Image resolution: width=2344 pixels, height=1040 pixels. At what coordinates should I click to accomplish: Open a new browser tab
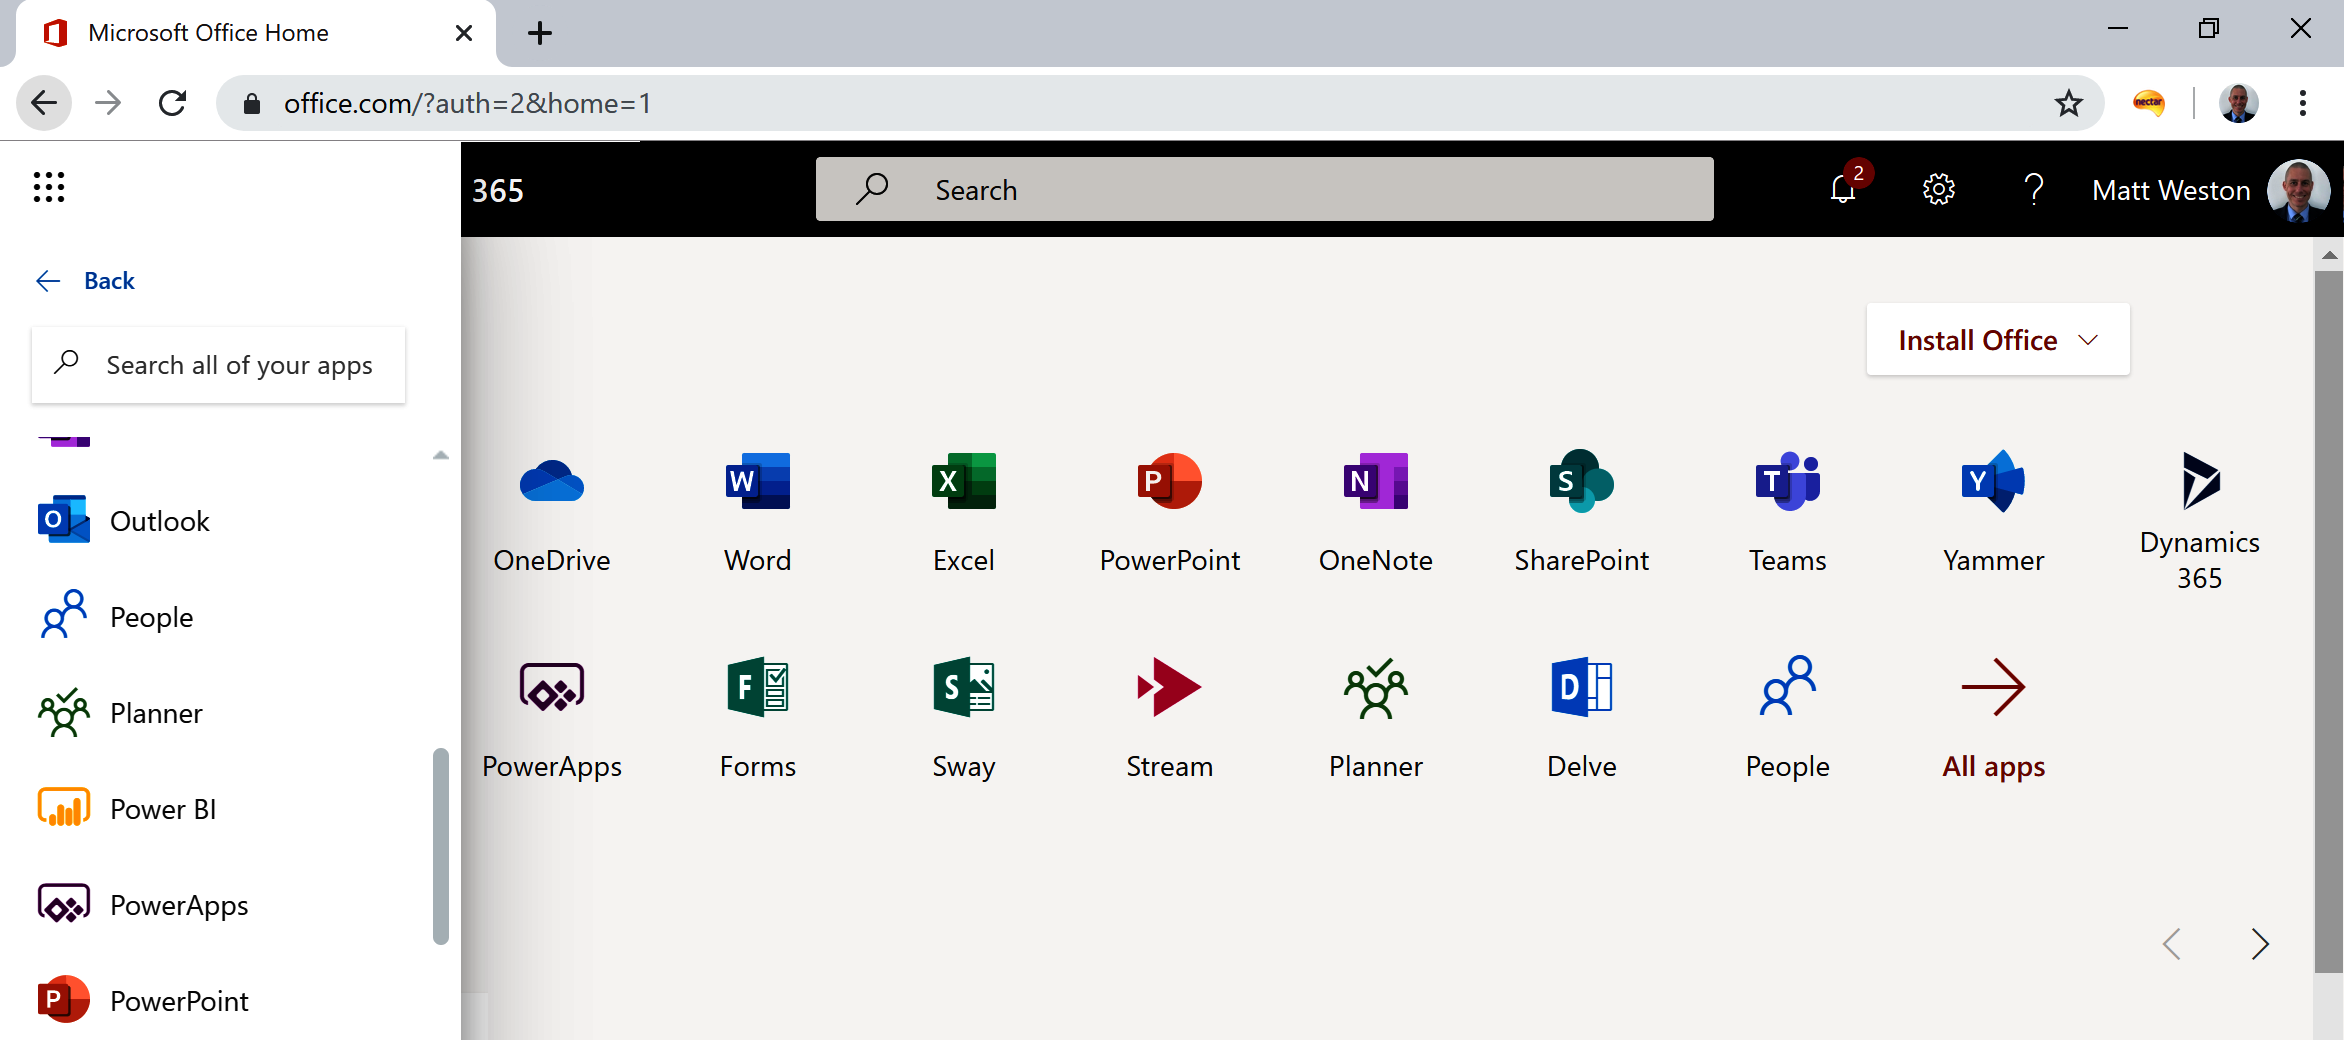pos(540,33)
